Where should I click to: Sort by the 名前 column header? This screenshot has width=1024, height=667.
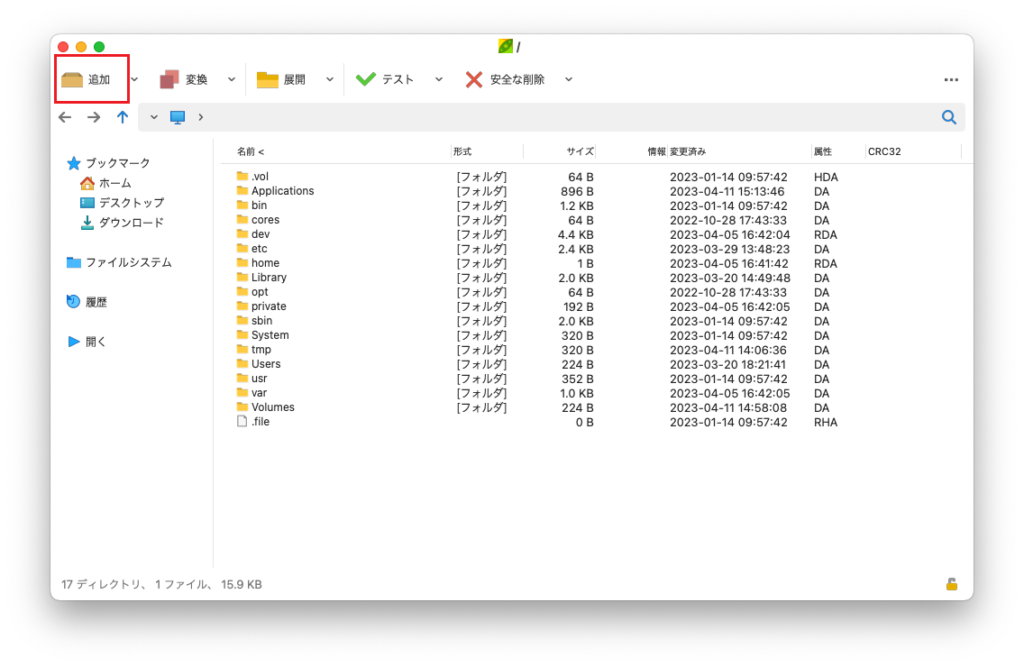[250, 152]
